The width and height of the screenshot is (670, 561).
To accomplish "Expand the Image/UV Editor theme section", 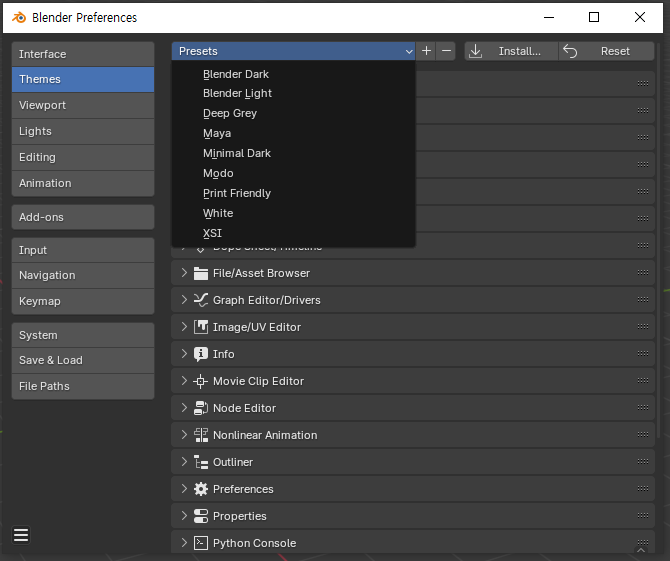I will (x=184, y=326).
